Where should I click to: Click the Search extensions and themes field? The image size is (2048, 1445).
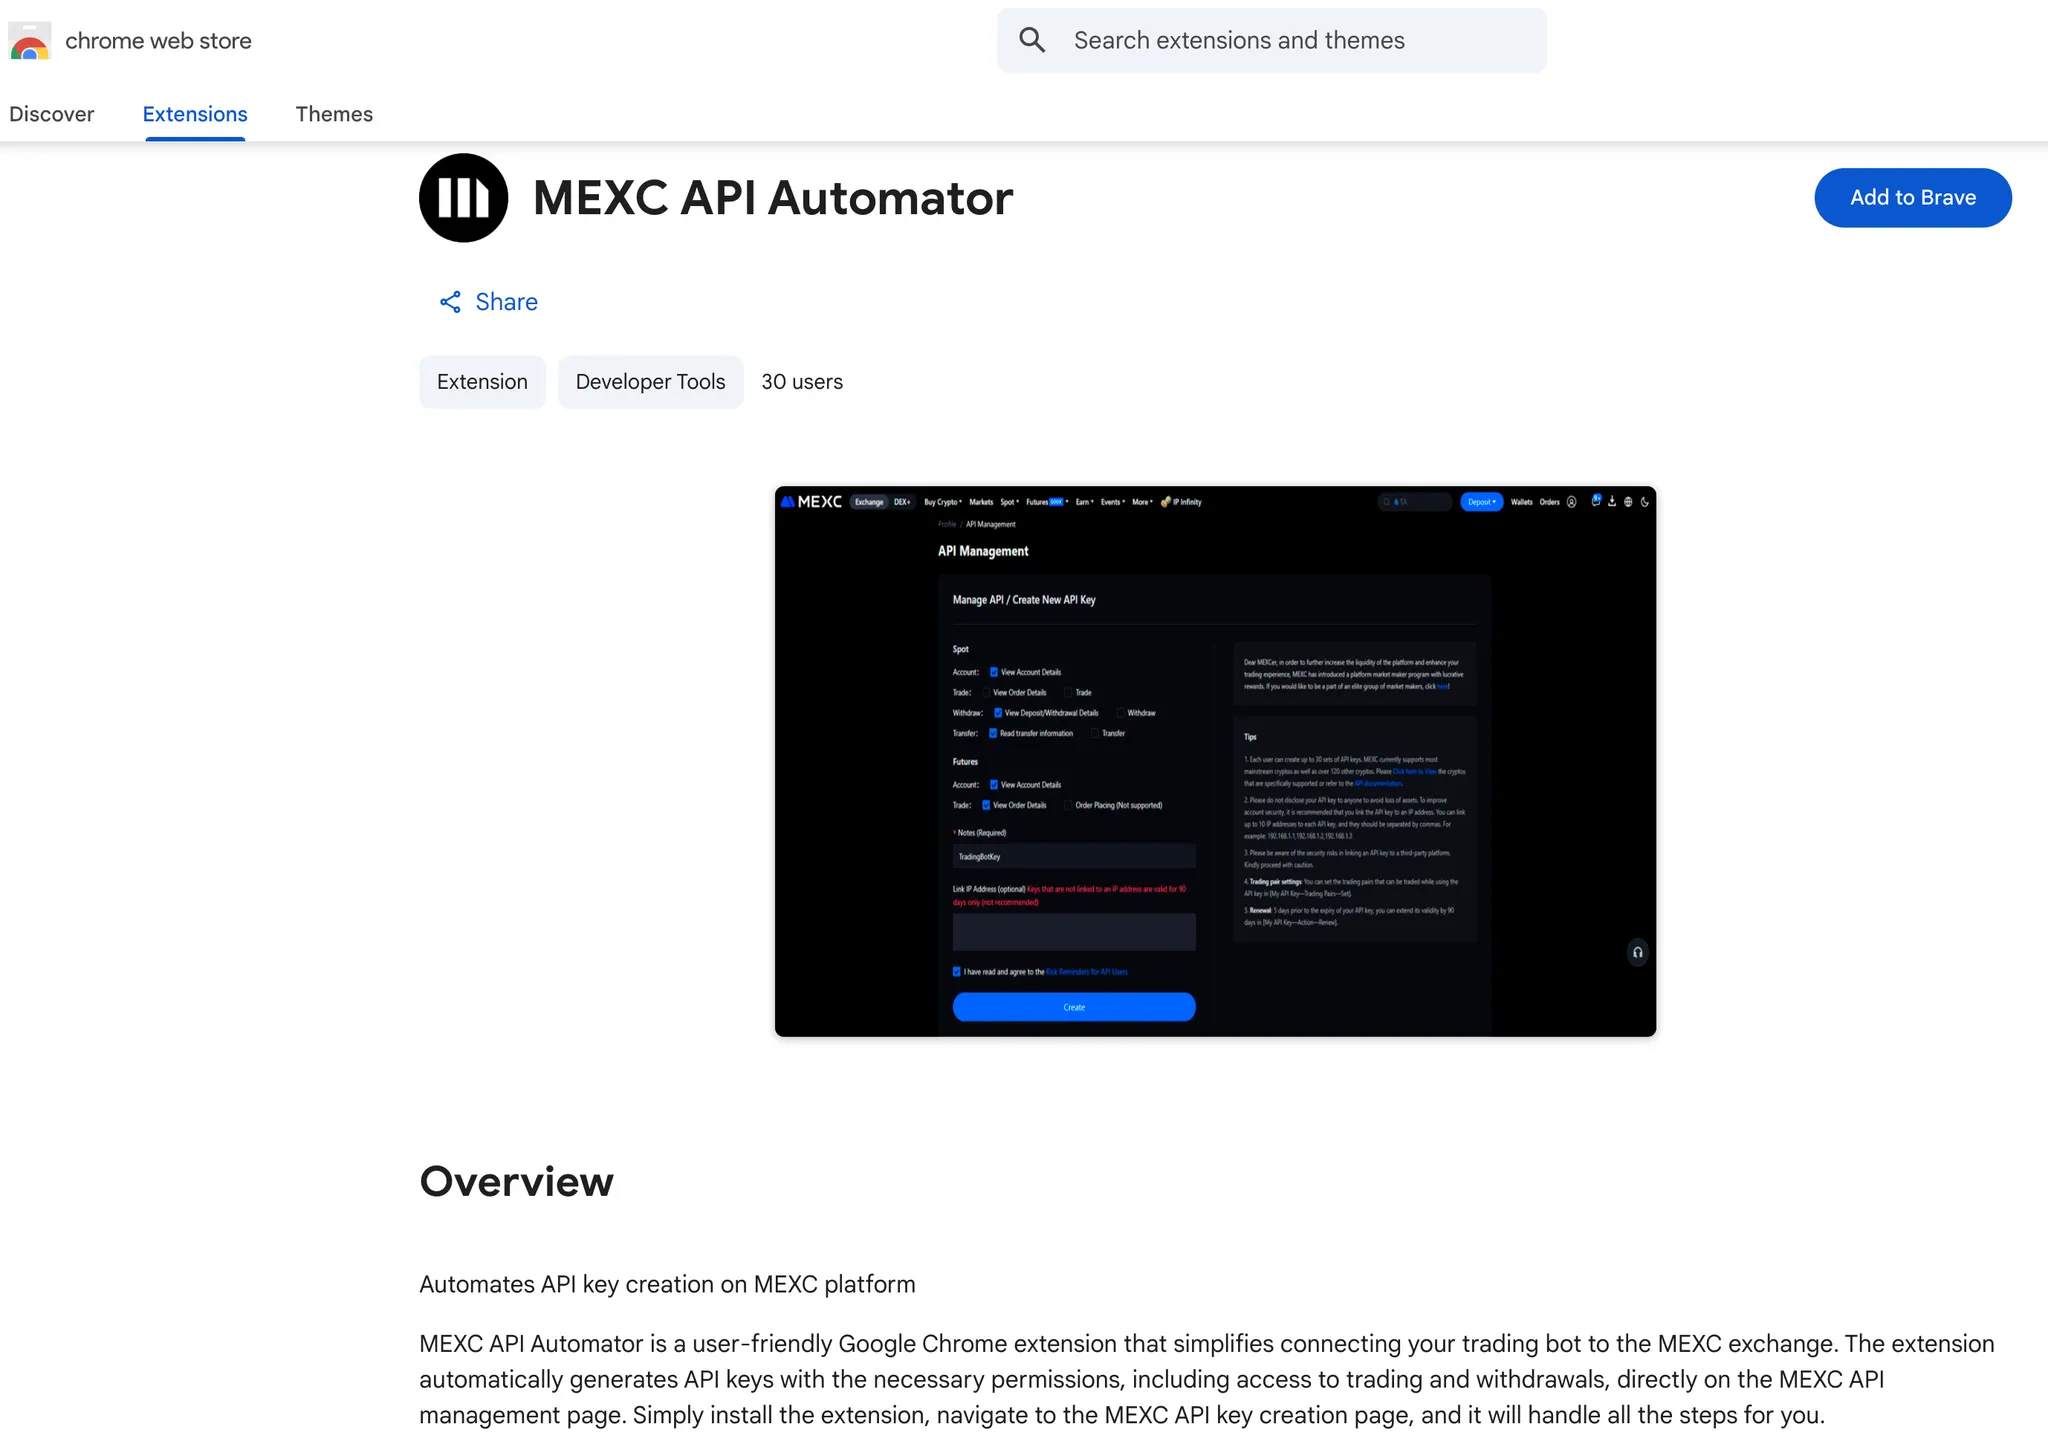coord(1290,40)
